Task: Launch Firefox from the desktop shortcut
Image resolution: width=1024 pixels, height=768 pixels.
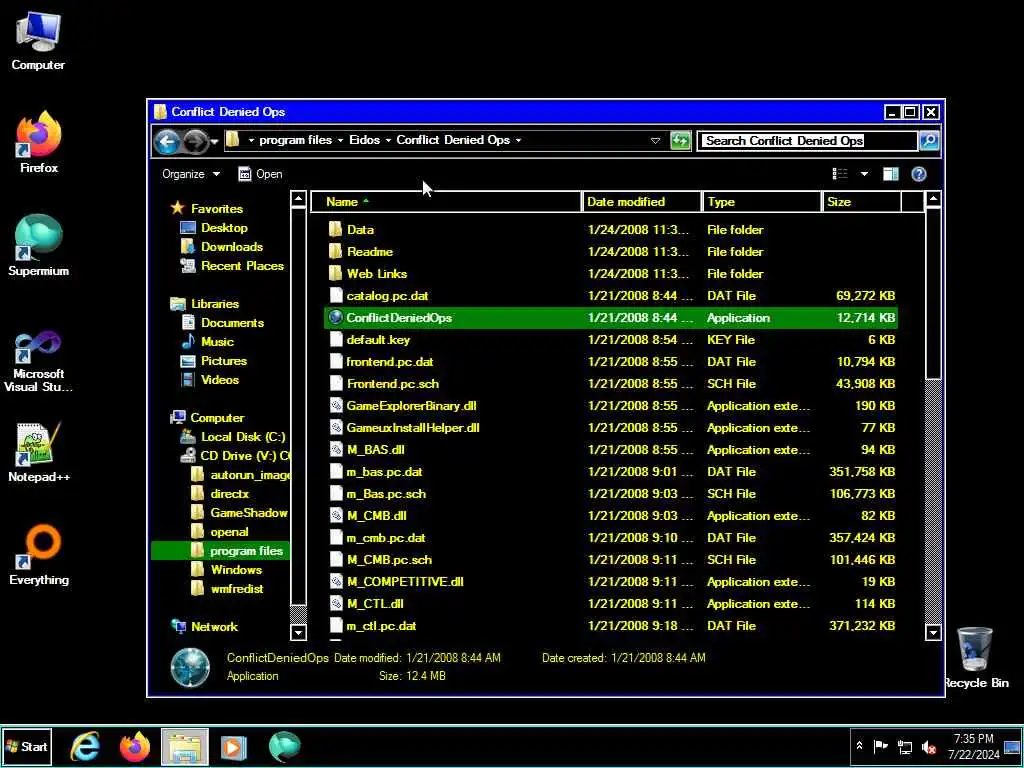Action: point(39,142)
